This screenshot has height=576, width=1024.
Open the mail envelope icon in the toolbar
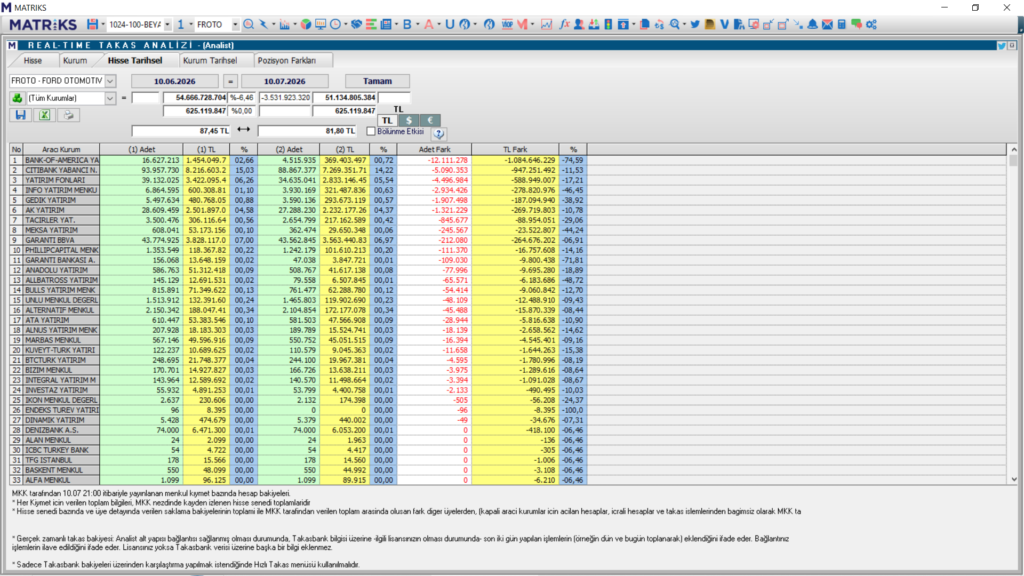pyautogui.click(x=827, y=25)
